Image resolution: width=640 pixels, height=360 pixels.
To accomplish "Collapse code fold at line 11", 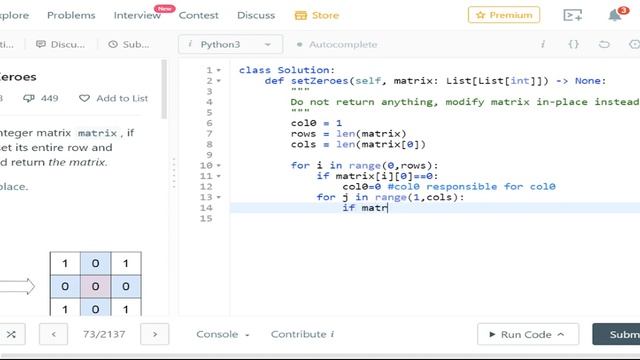I will click(x=219, y=176).
